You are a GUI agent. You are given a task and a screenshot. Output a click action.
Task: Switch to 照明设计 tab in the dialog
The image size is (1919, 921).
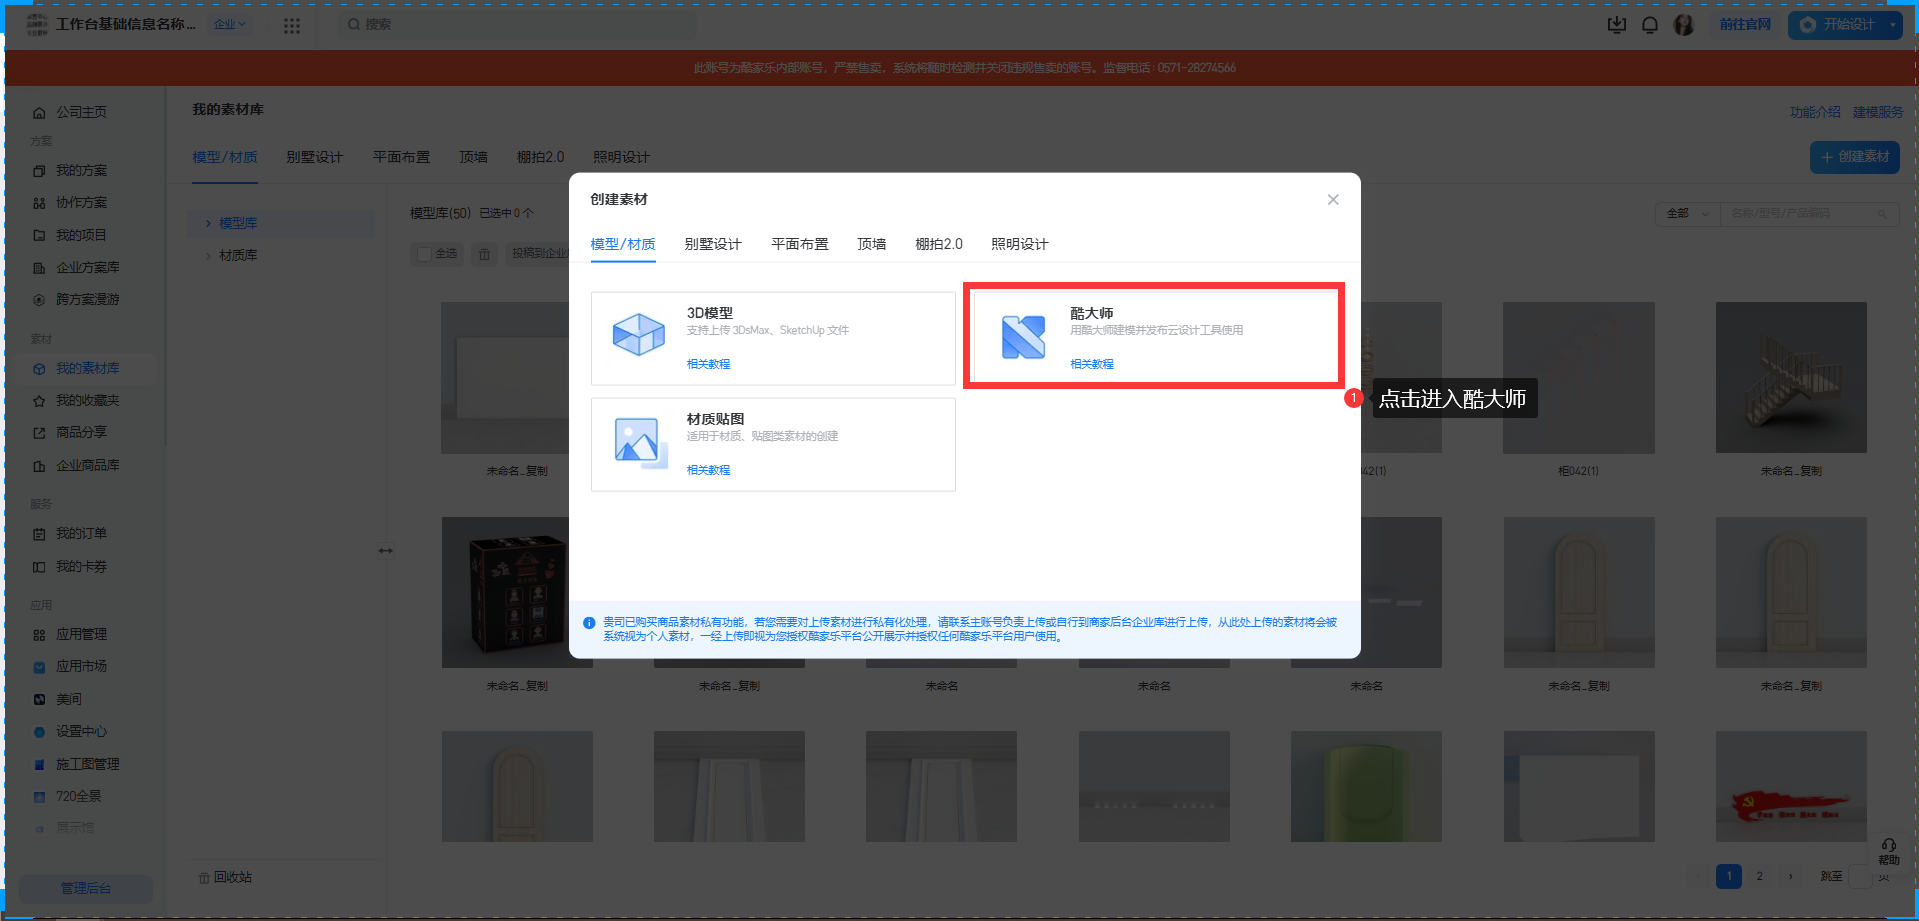[1020, 244]
